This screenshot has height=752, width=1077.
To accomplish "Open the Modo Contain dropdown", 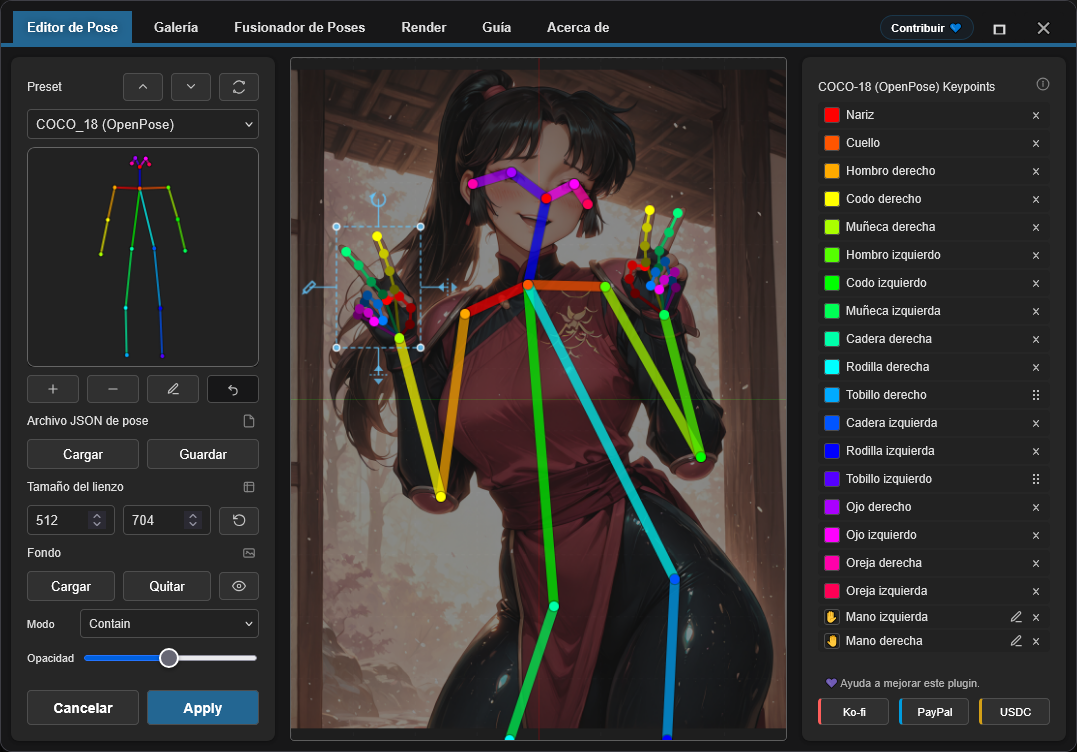I will point(169,624).
